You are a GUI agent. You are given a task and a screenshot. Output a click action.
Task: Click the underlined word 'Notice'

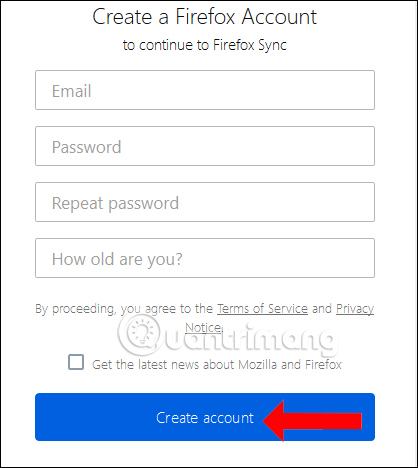tap(203, 328)
